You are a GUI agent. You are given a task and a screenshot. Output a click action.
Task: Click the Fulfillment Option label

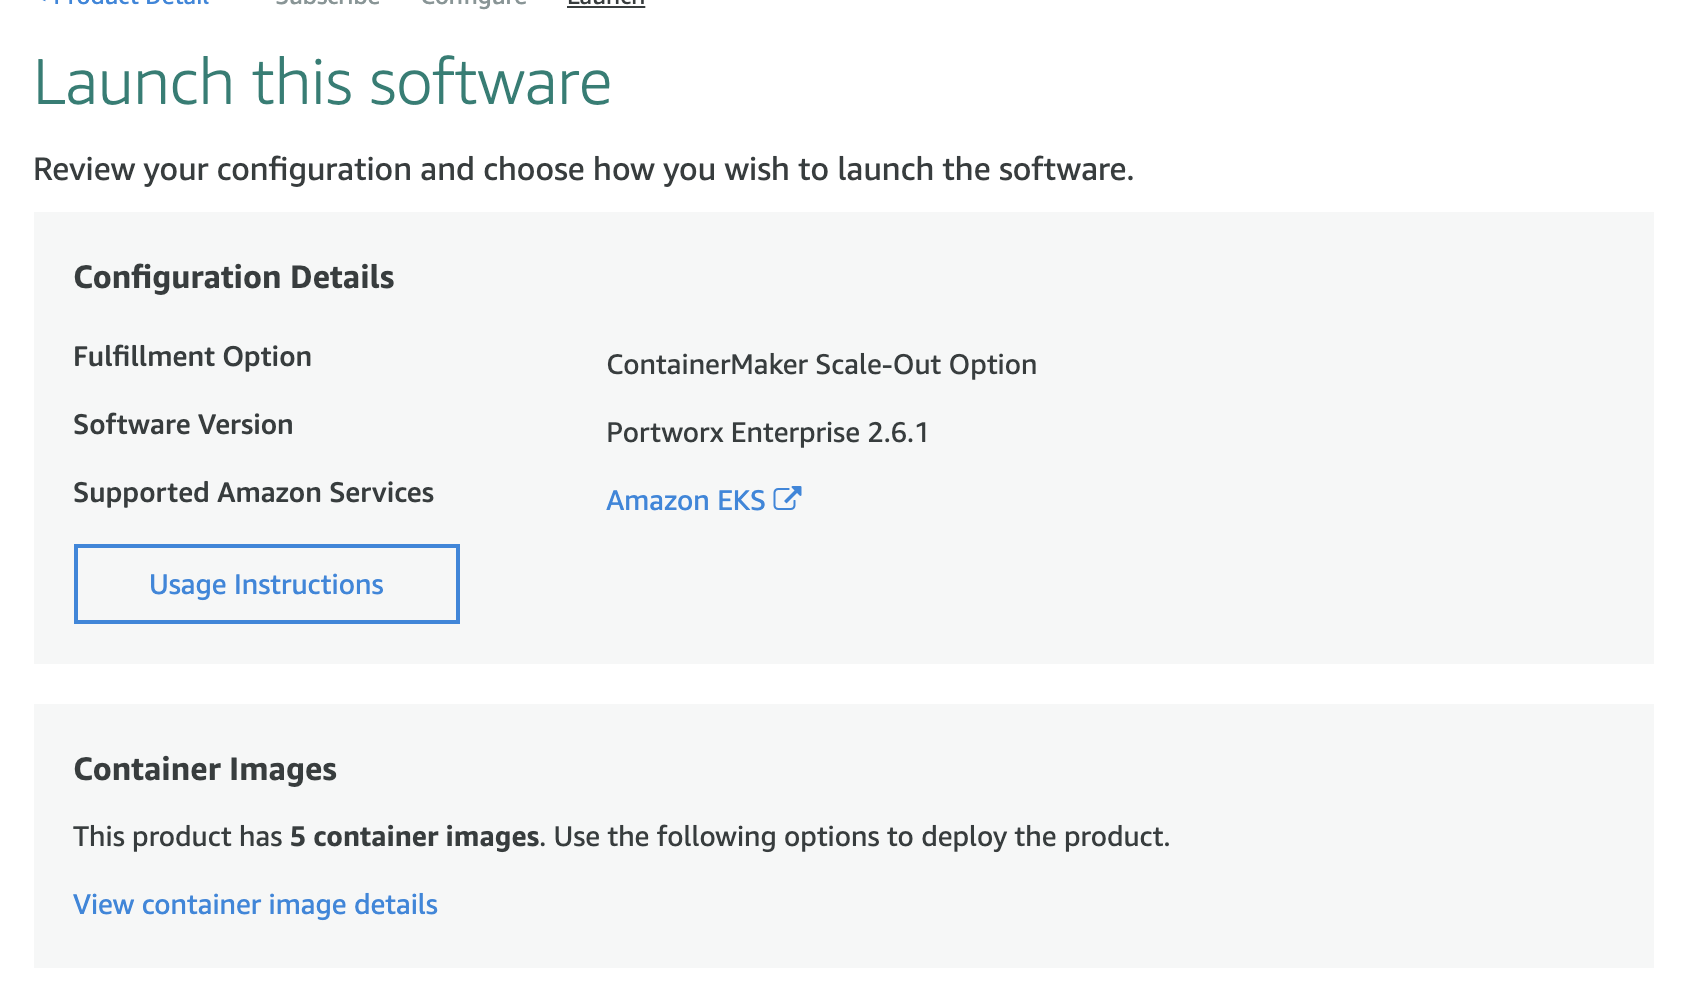[192, 357]
